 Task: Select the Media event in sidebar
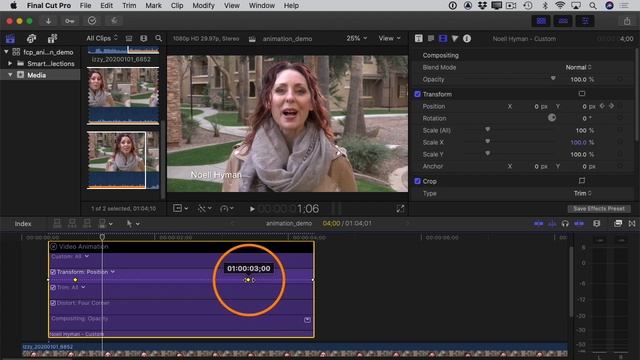[x=36, y=75]
